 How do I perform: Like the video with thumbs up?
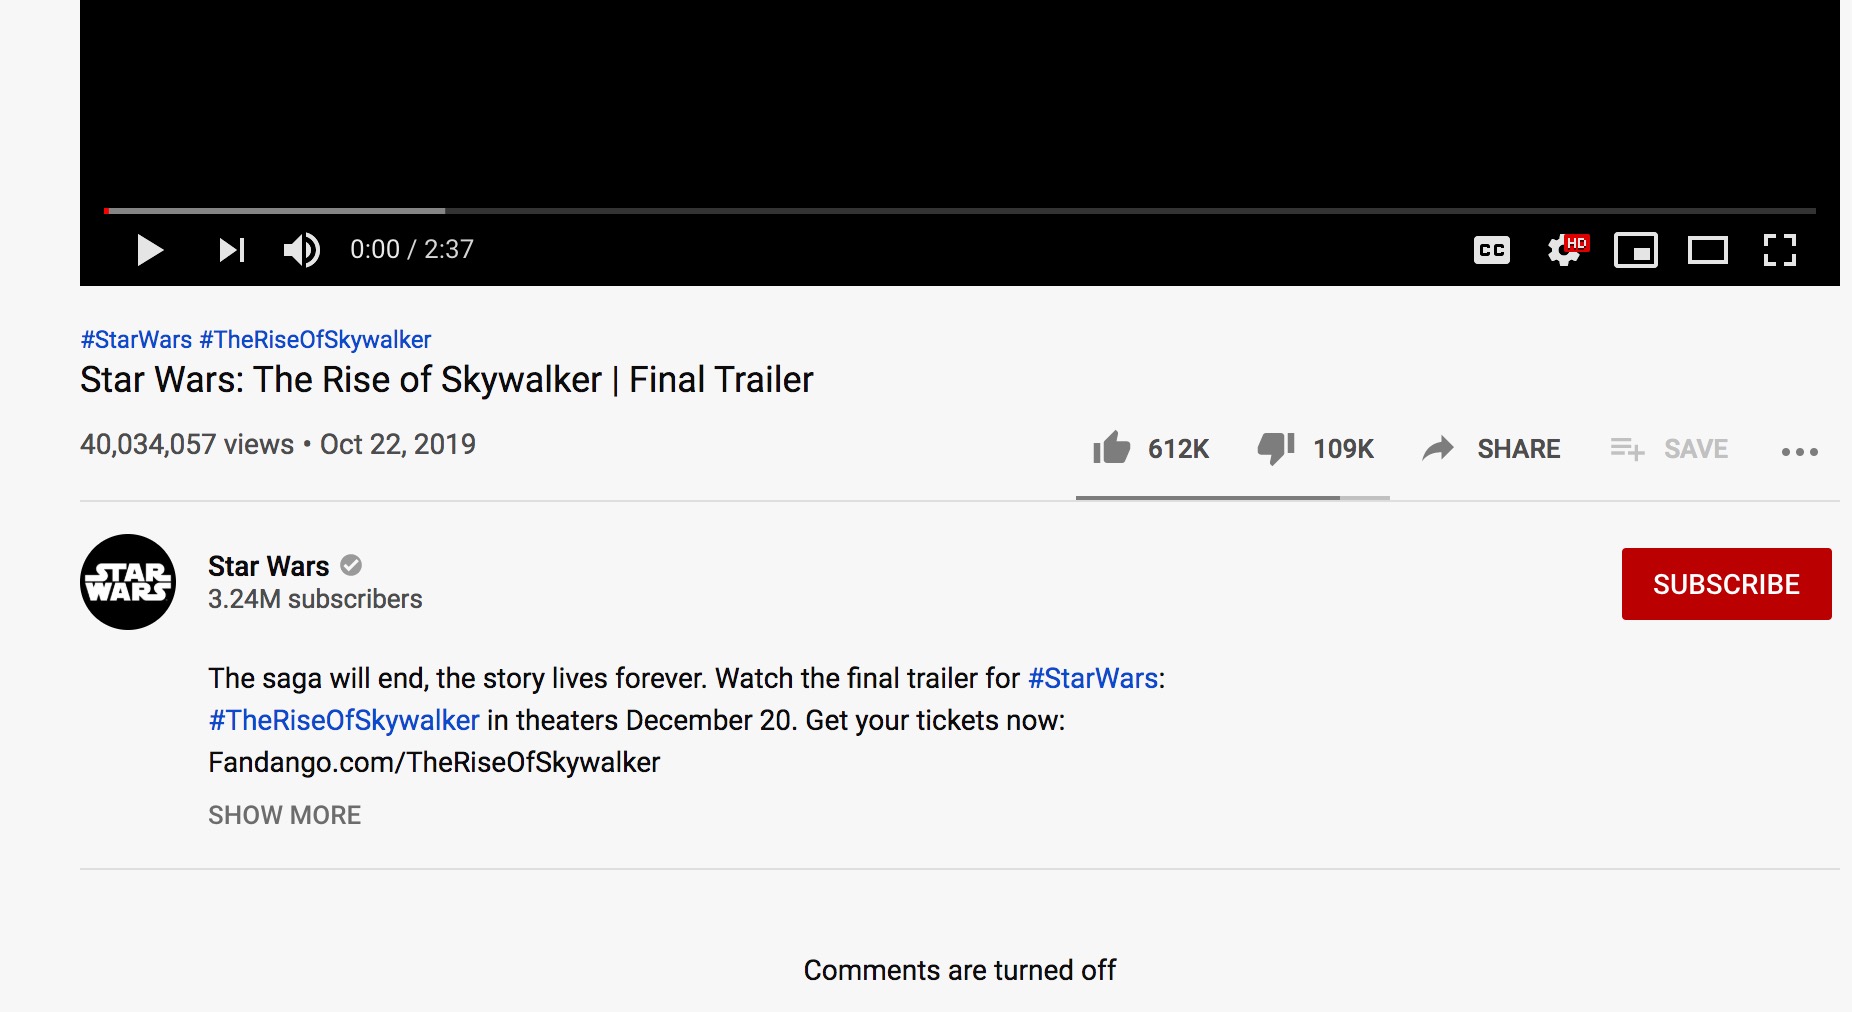click(x=1111, y=448)
